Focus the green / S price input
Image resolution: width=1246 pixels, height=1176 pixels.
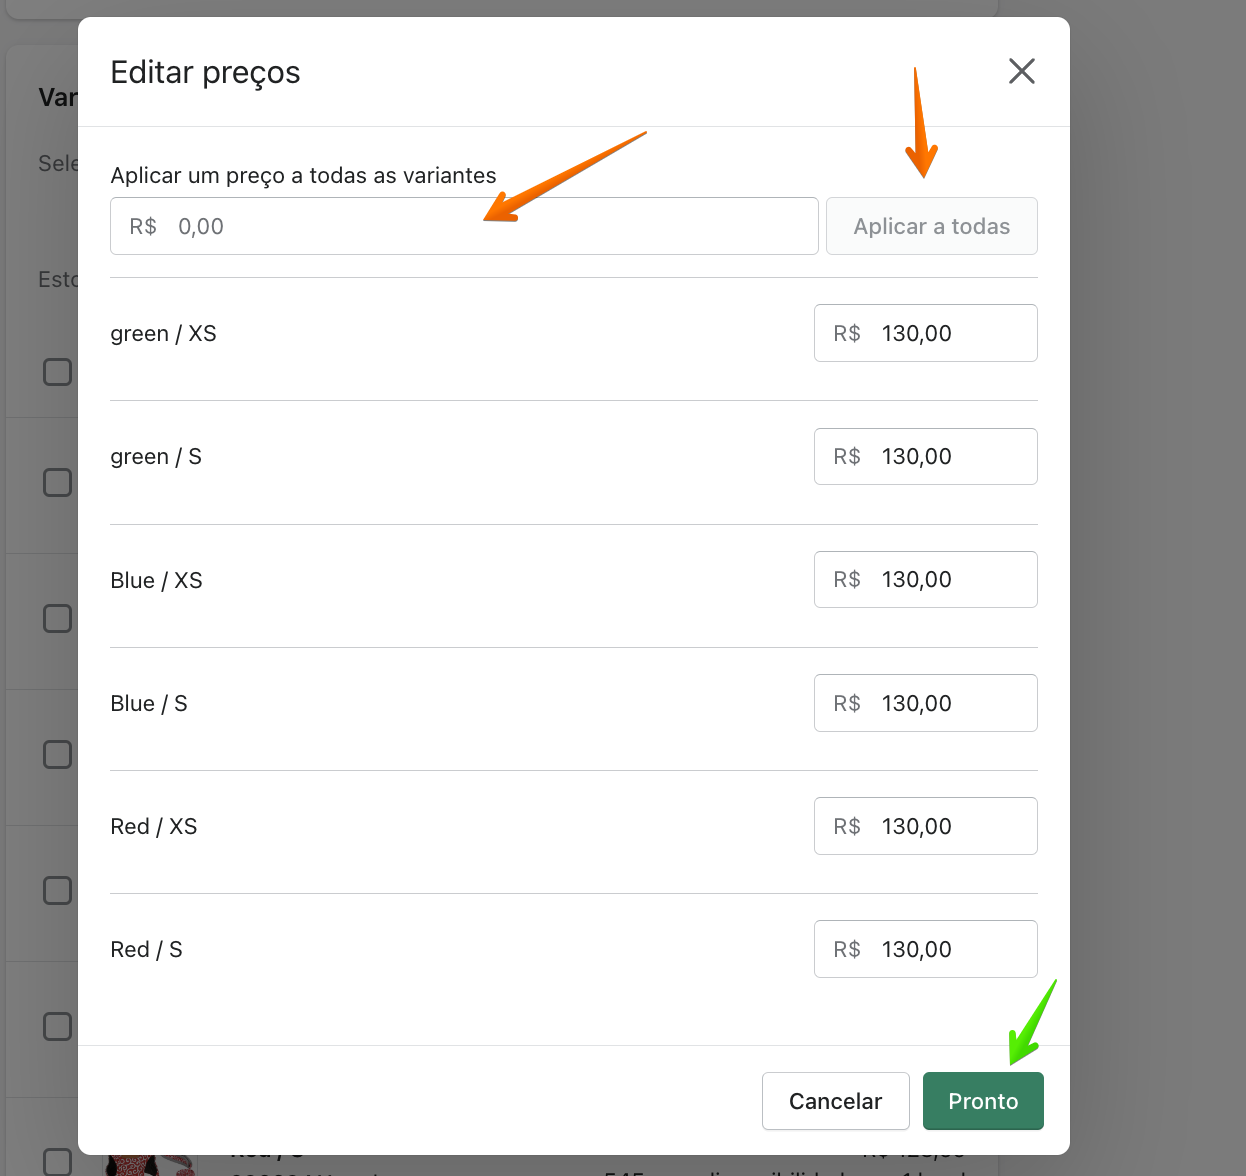[x=925, y=457]
